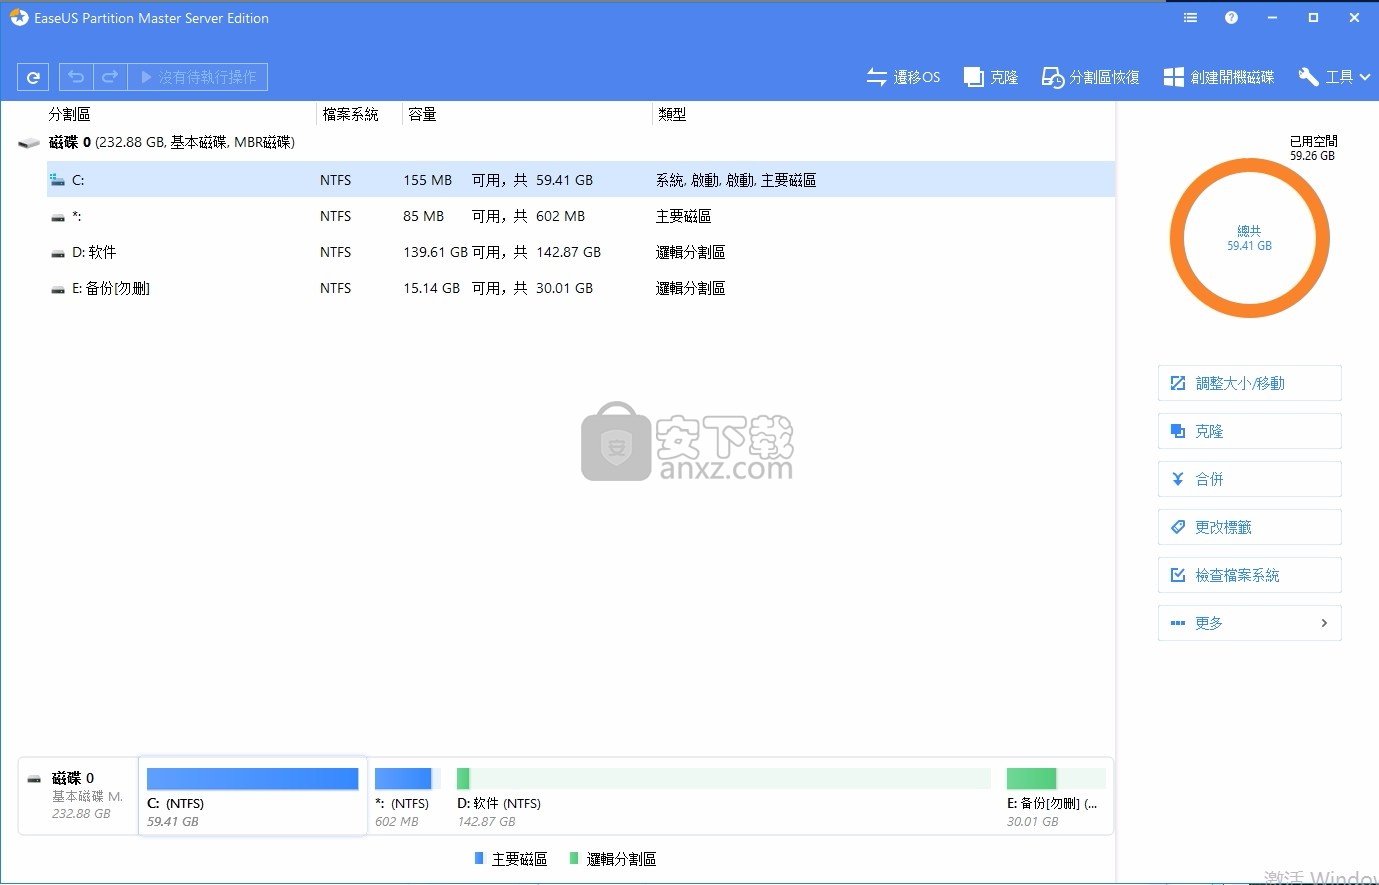Click the 克隆 button in right panel
The height and width of the screenshot is (885, 1379).
point(1249,431)
